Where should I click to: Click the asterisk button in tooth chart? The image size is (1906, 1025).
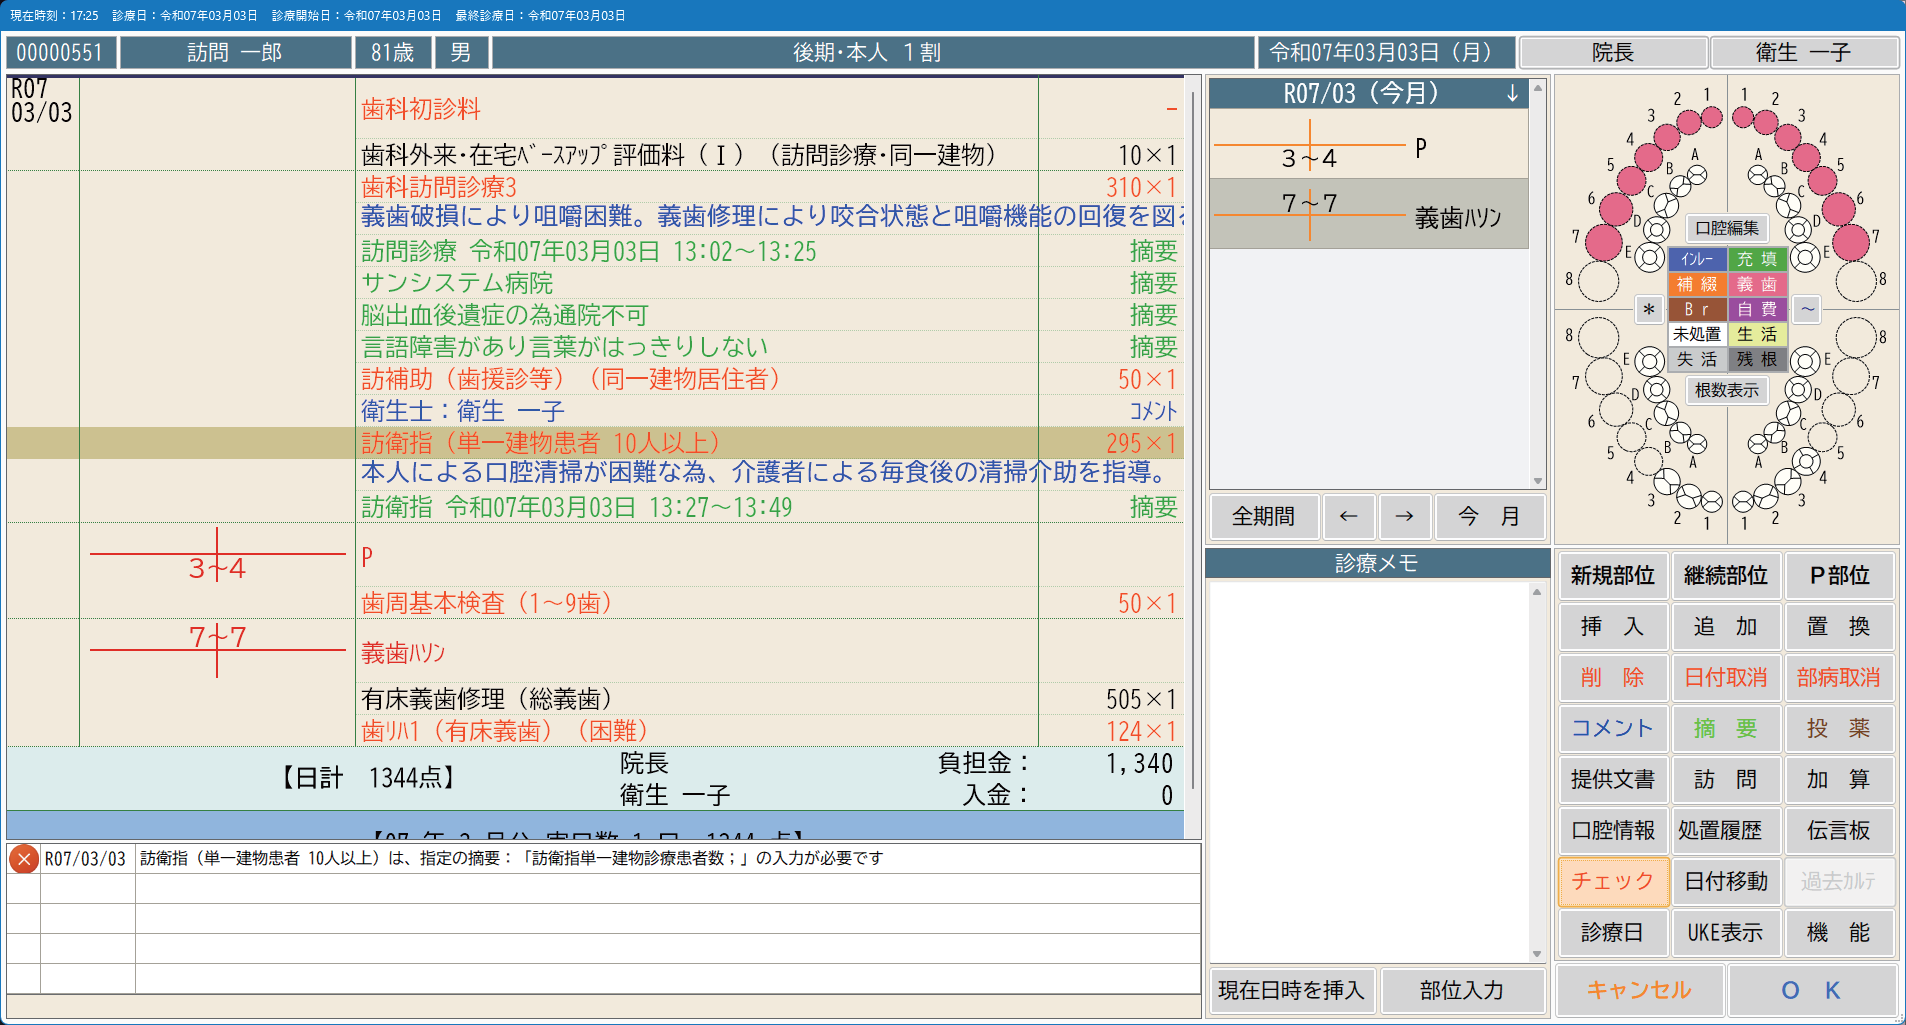coord(1648,310)
